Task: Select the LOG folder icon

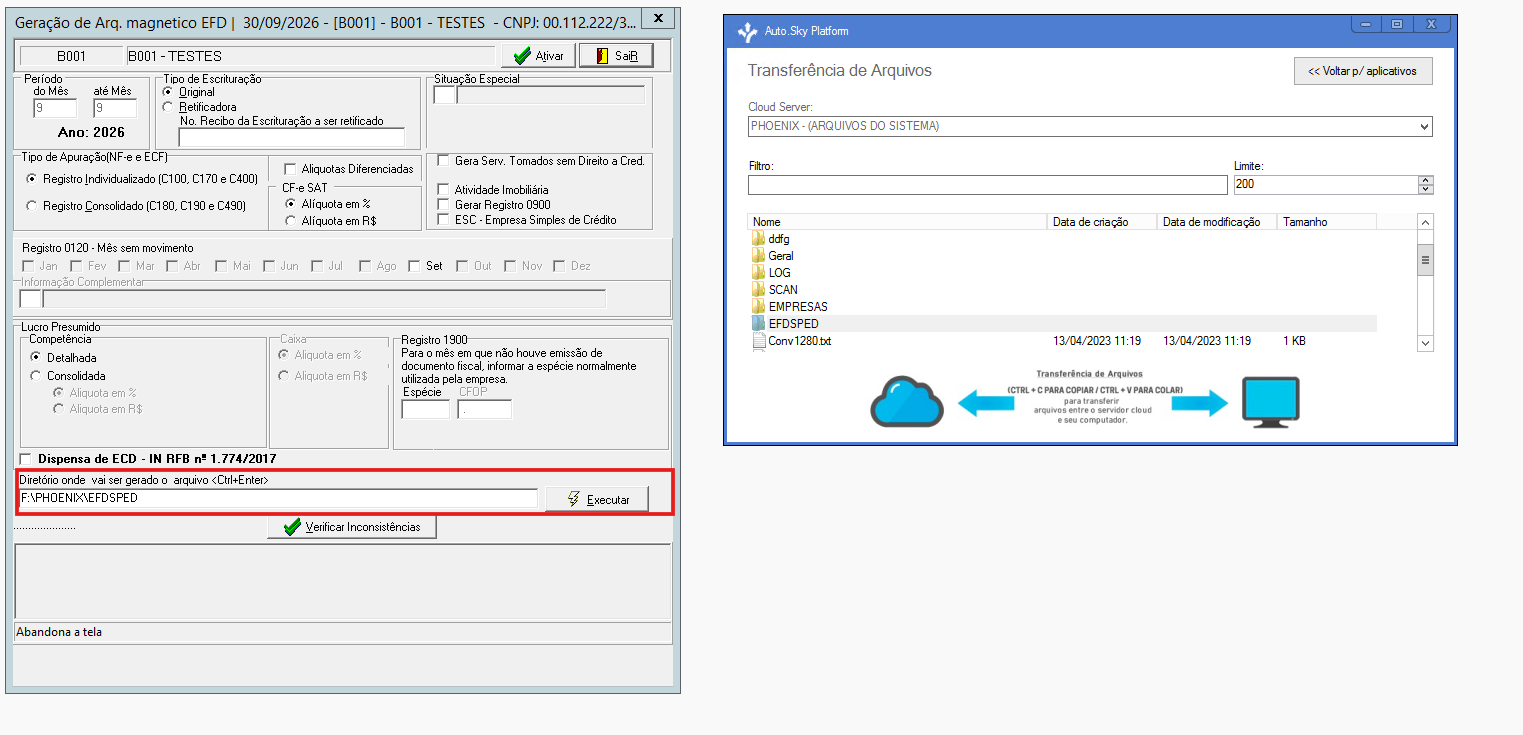Action: [758, 273]
